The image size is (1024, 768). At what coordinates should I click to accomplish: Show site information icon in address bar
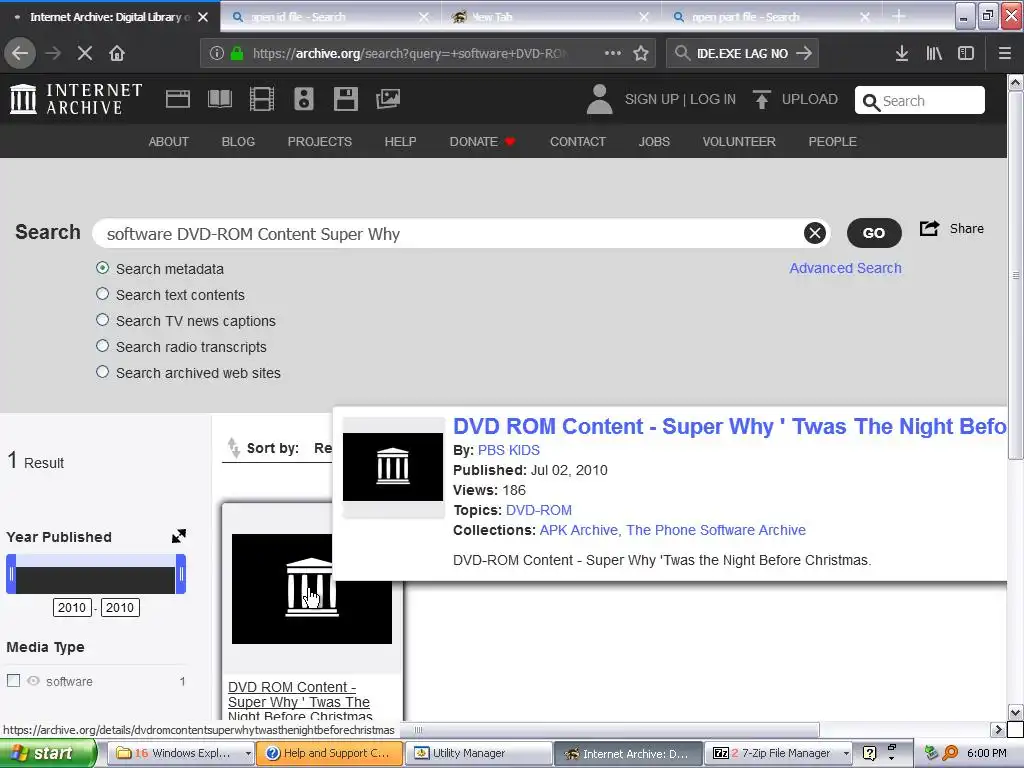coord(217,53)
